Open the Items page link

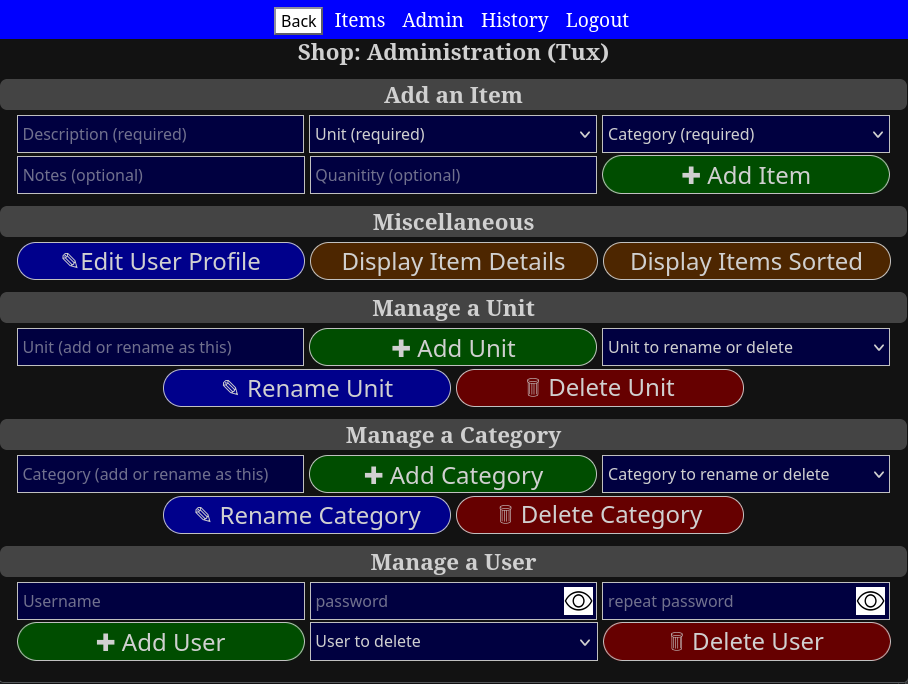click(x=360, y=20)
